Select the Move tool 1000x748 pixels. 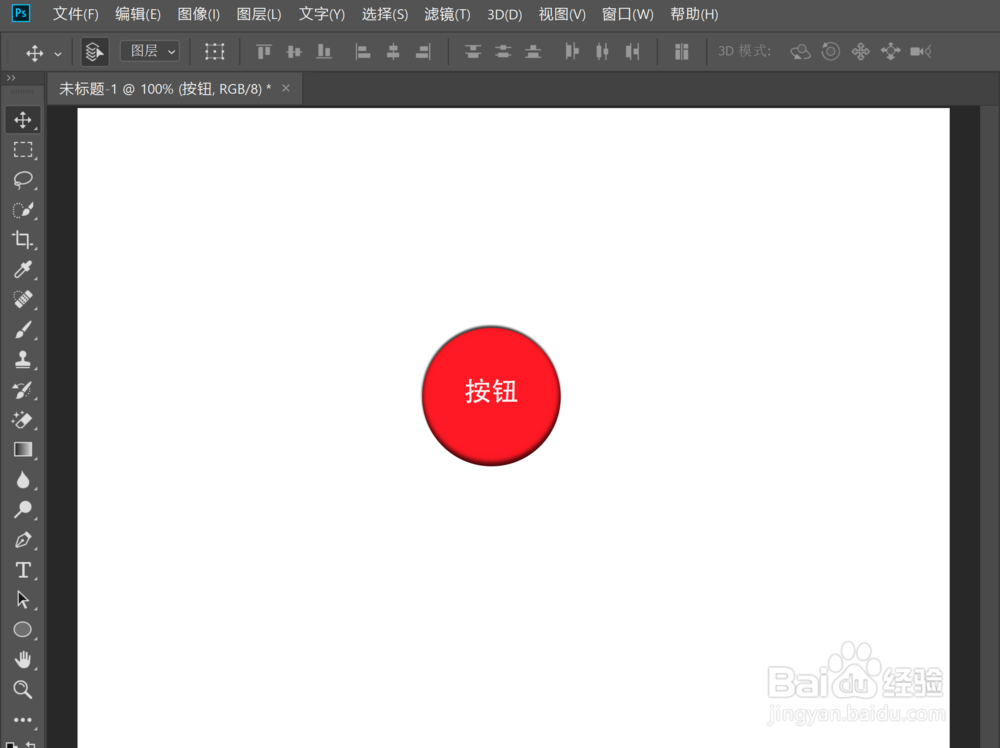point(23,119)
